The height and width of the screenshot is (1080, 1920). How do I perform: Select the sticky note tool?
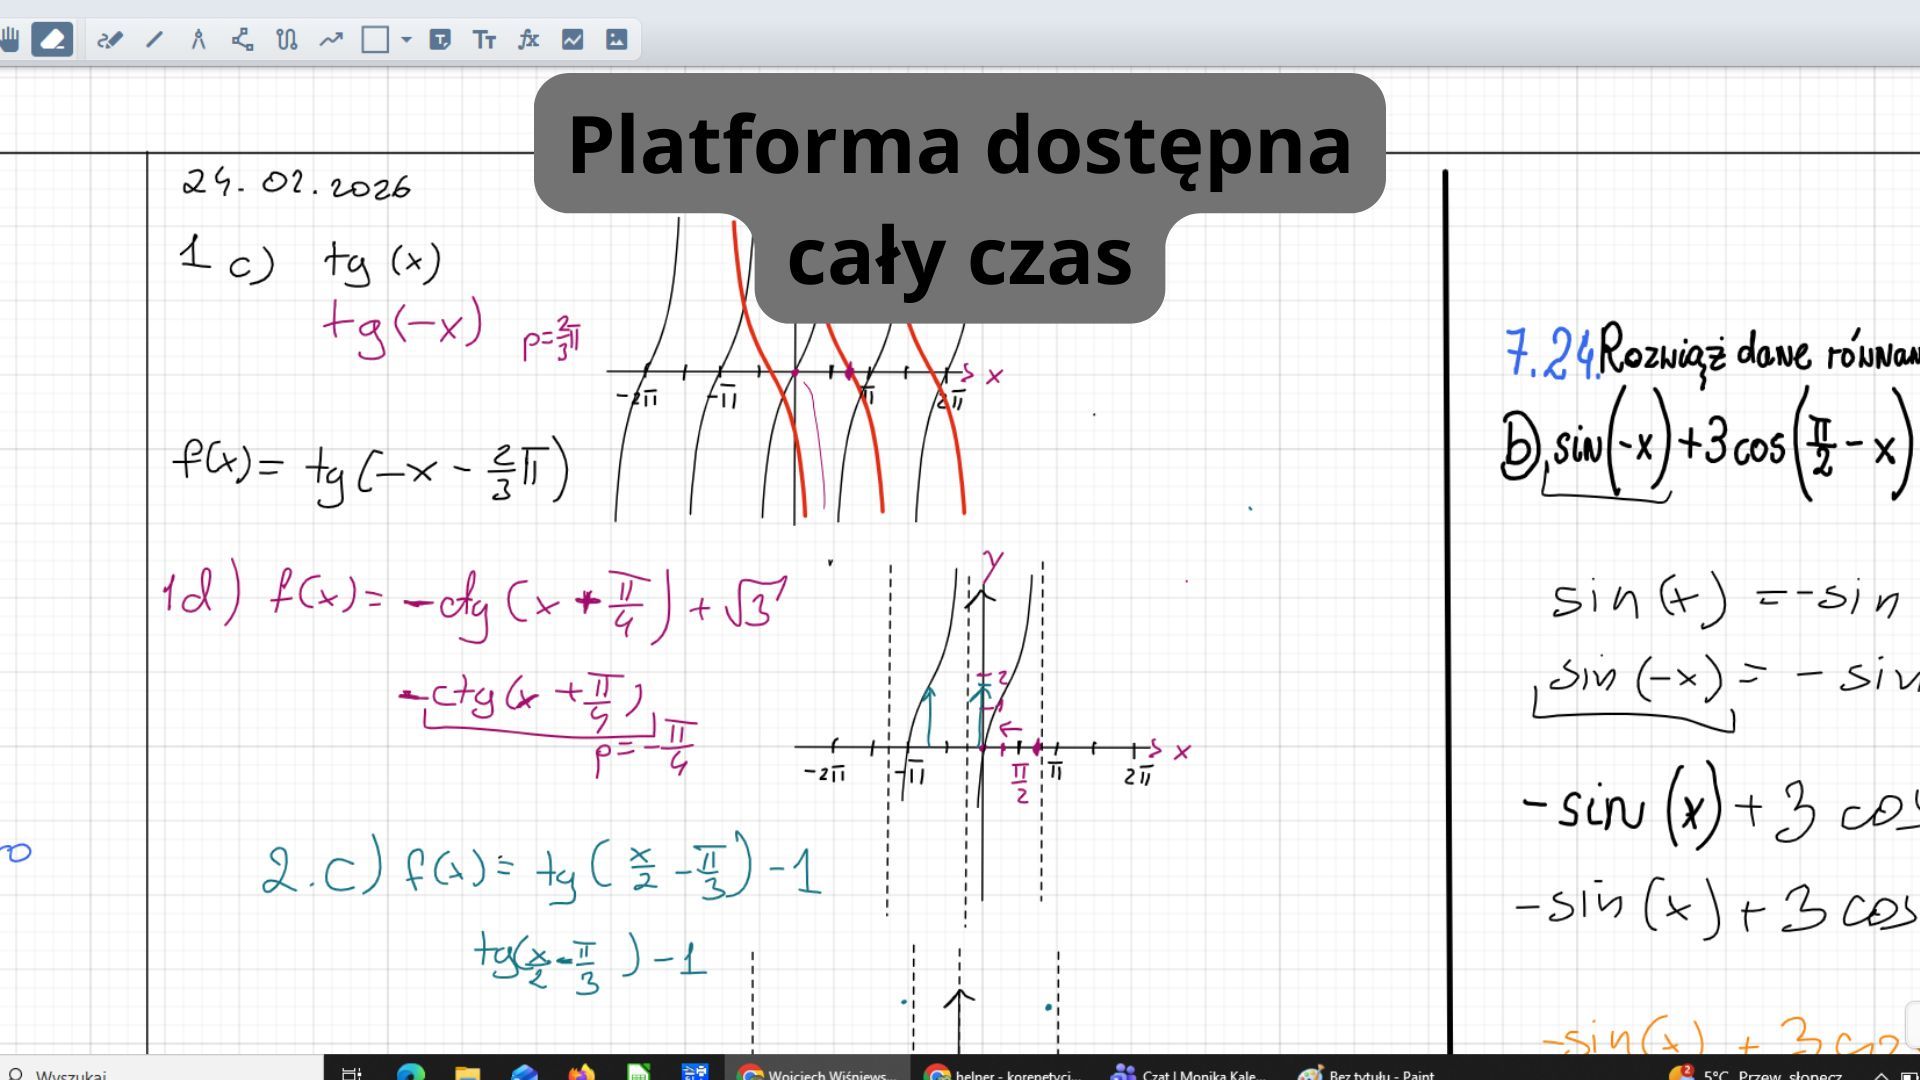(x=440, y=40)
